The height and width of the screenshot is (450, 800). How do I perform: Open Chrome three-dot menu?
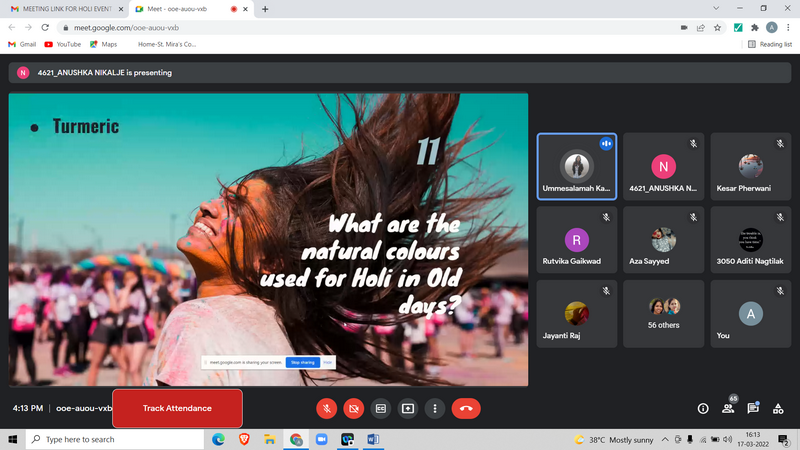coord(788,28)
